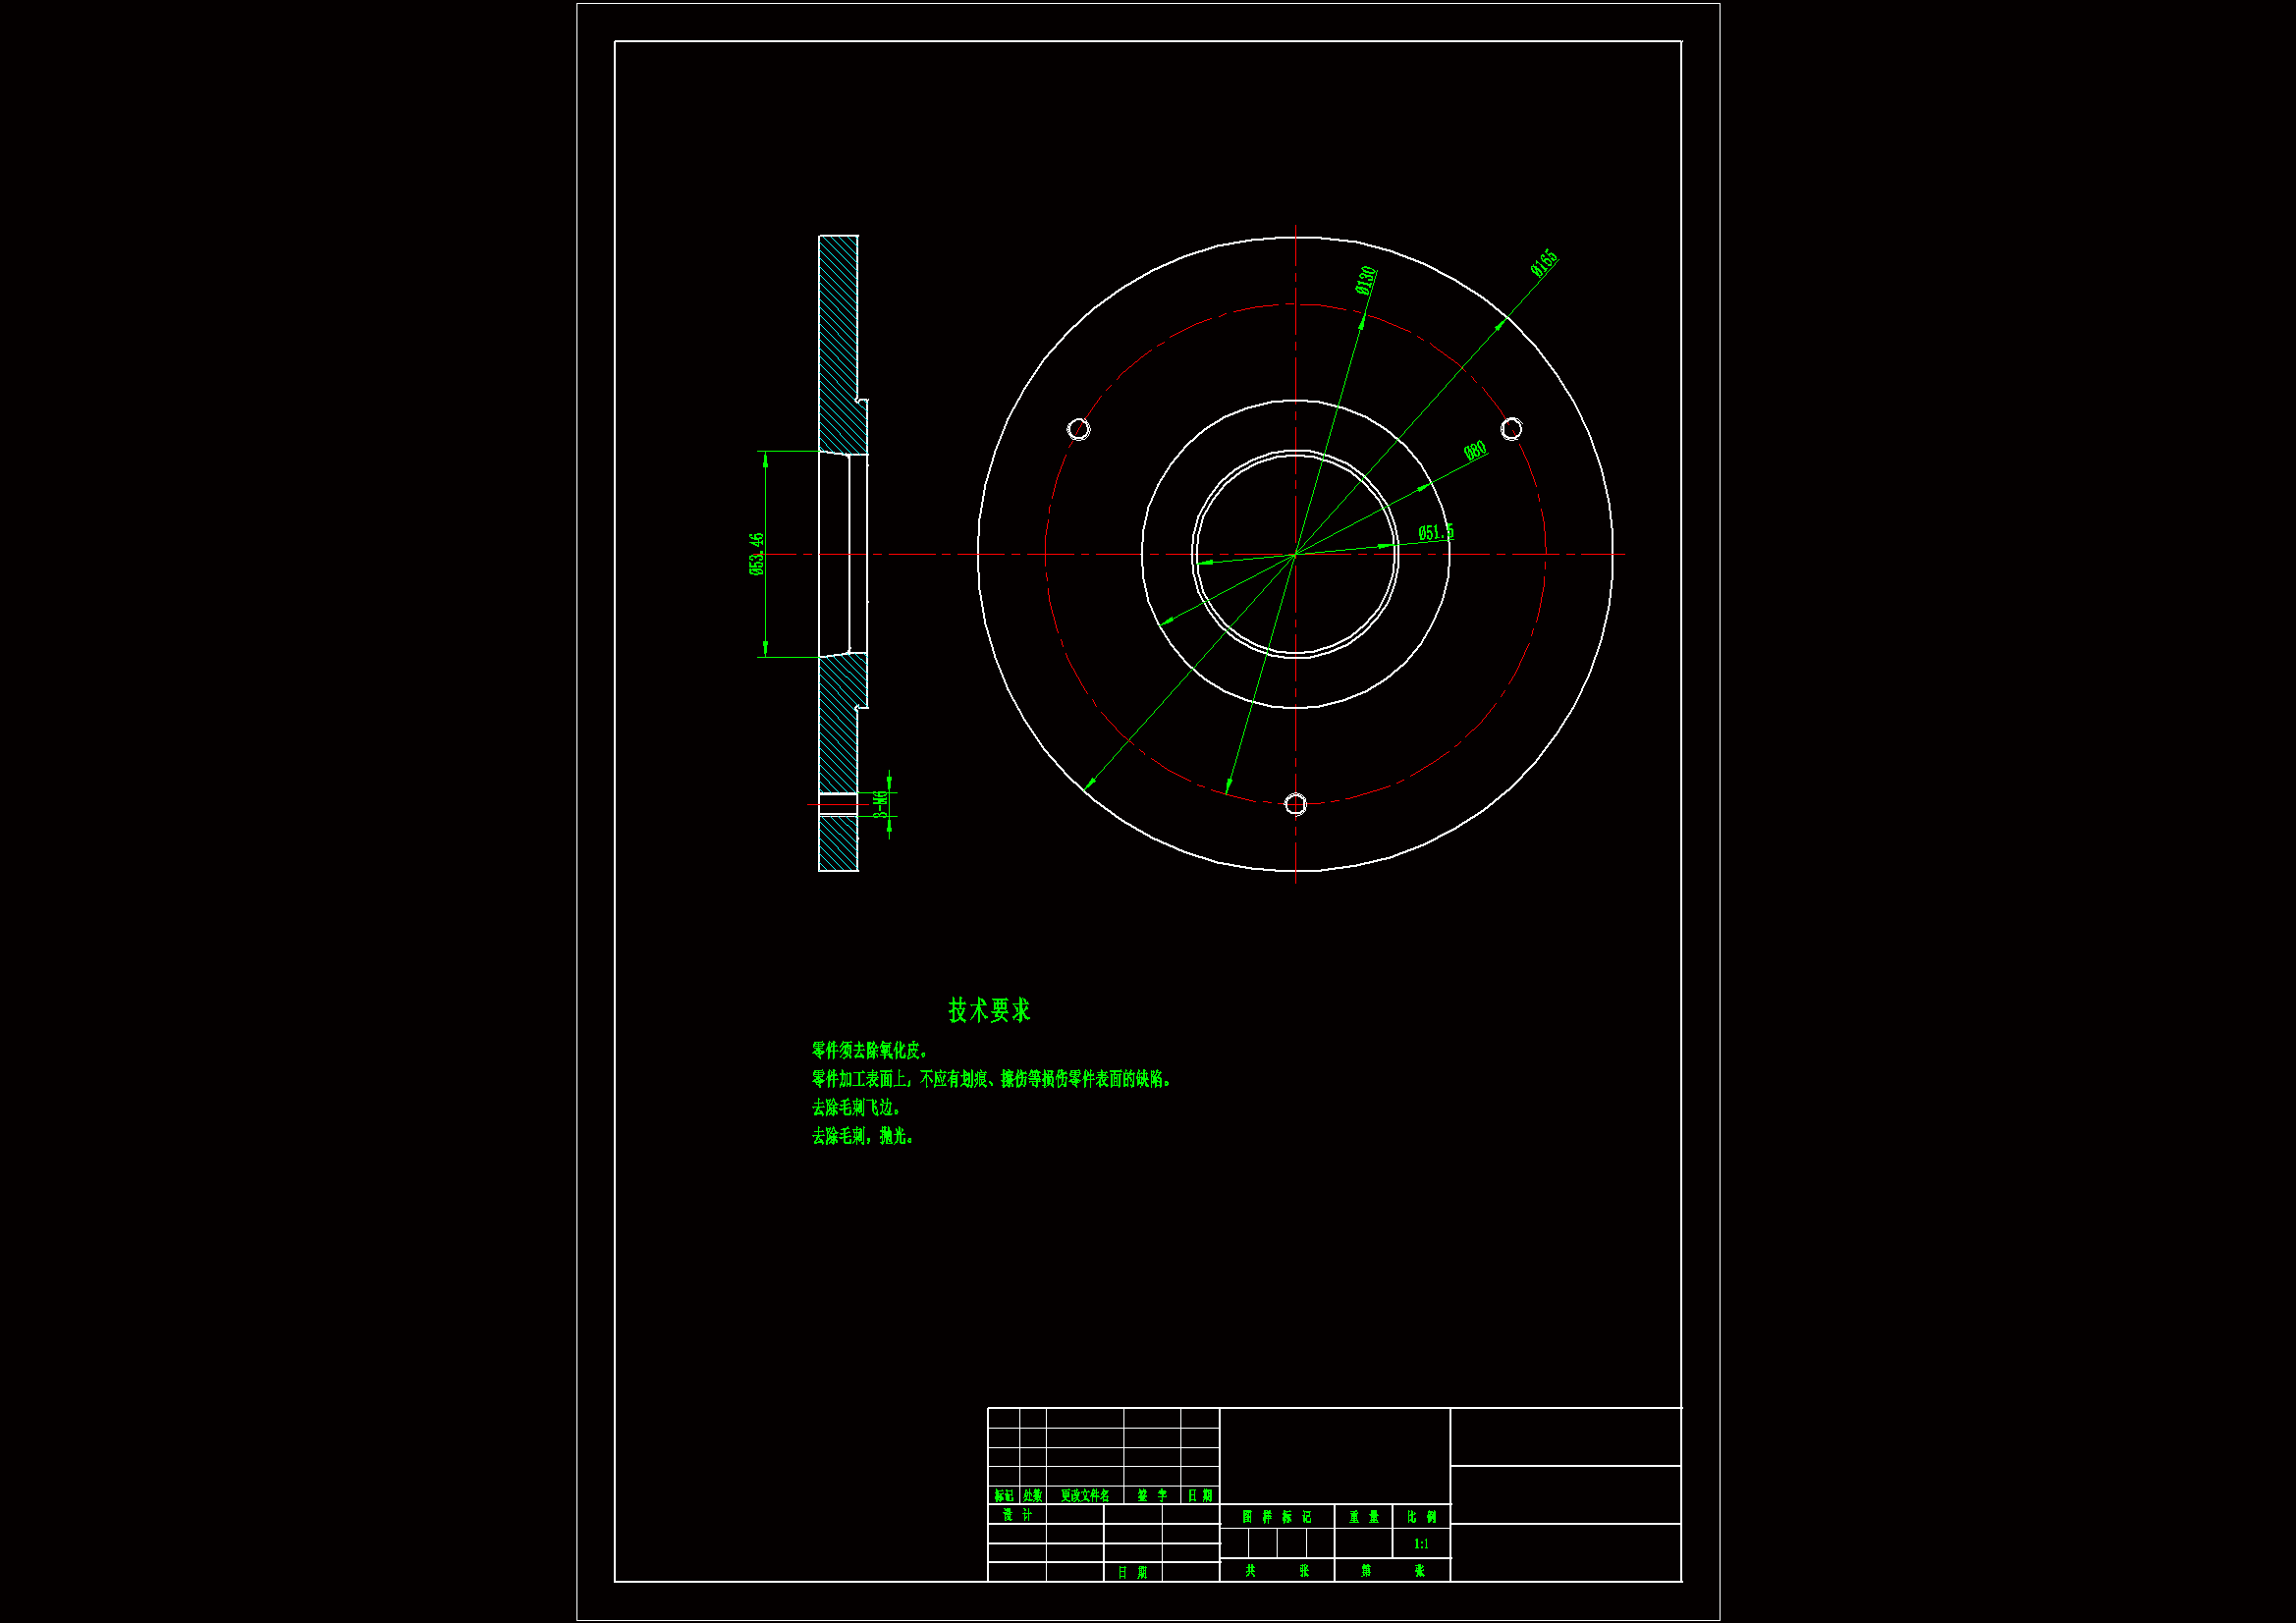Screen dimensions: 2296x1623
Task: Select the 去除毛刺，抛光 note line
Action: click(862, 1136)
